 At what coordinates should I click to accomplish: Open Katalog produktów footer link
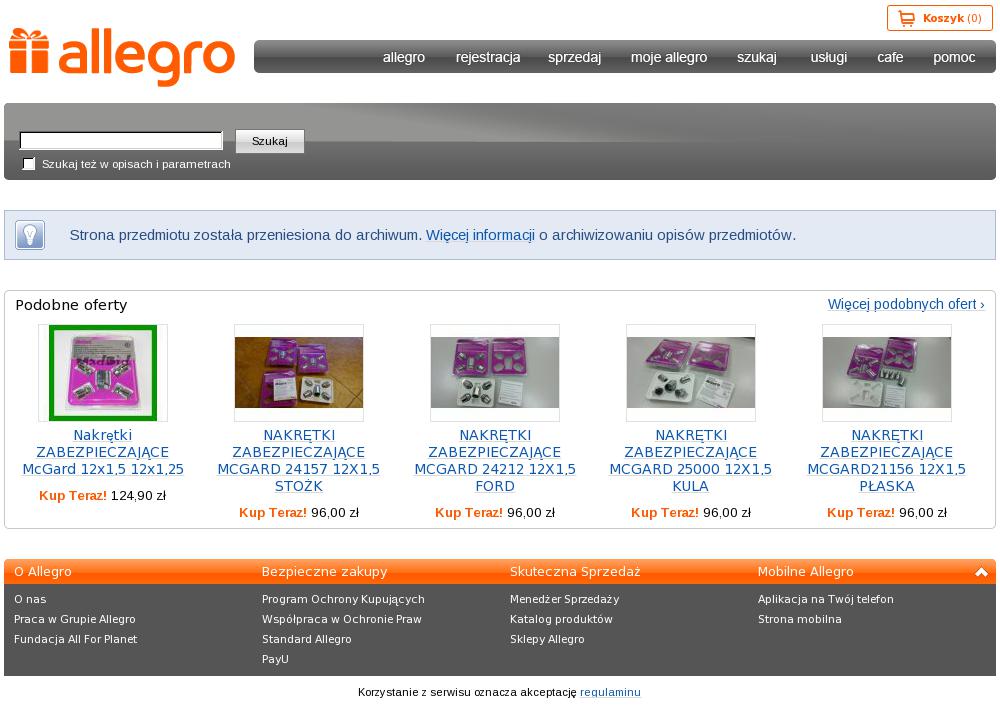pos(561,619)
